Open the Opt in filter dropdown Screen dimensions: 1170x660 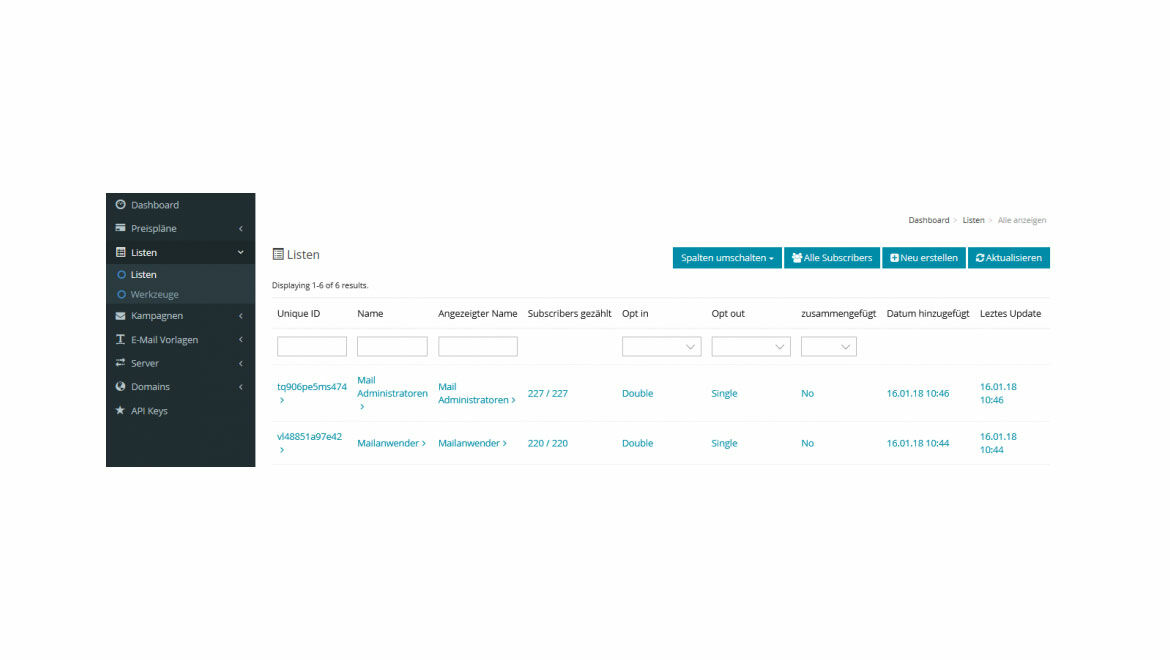[661, 346]
